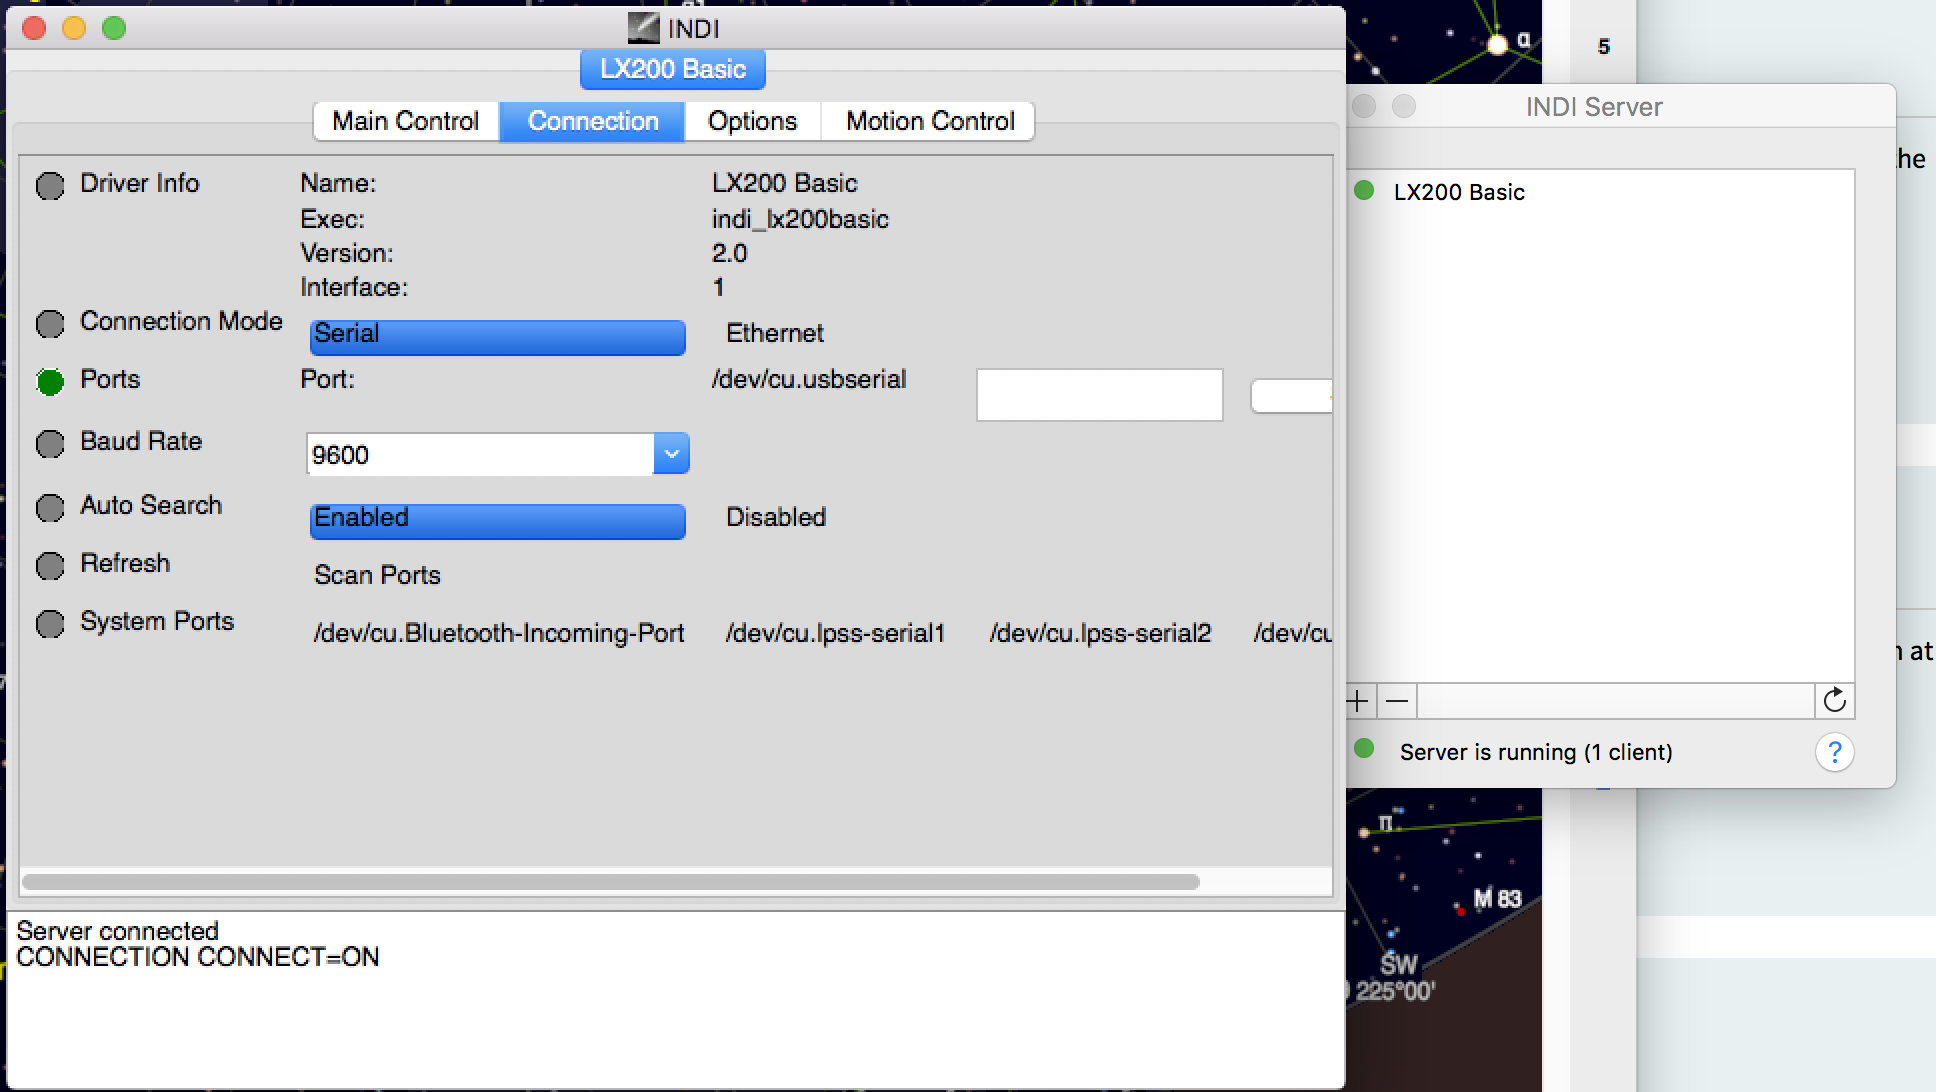Click the green Ports status light
The image size is (1936, 1092).
coord(50,382)
